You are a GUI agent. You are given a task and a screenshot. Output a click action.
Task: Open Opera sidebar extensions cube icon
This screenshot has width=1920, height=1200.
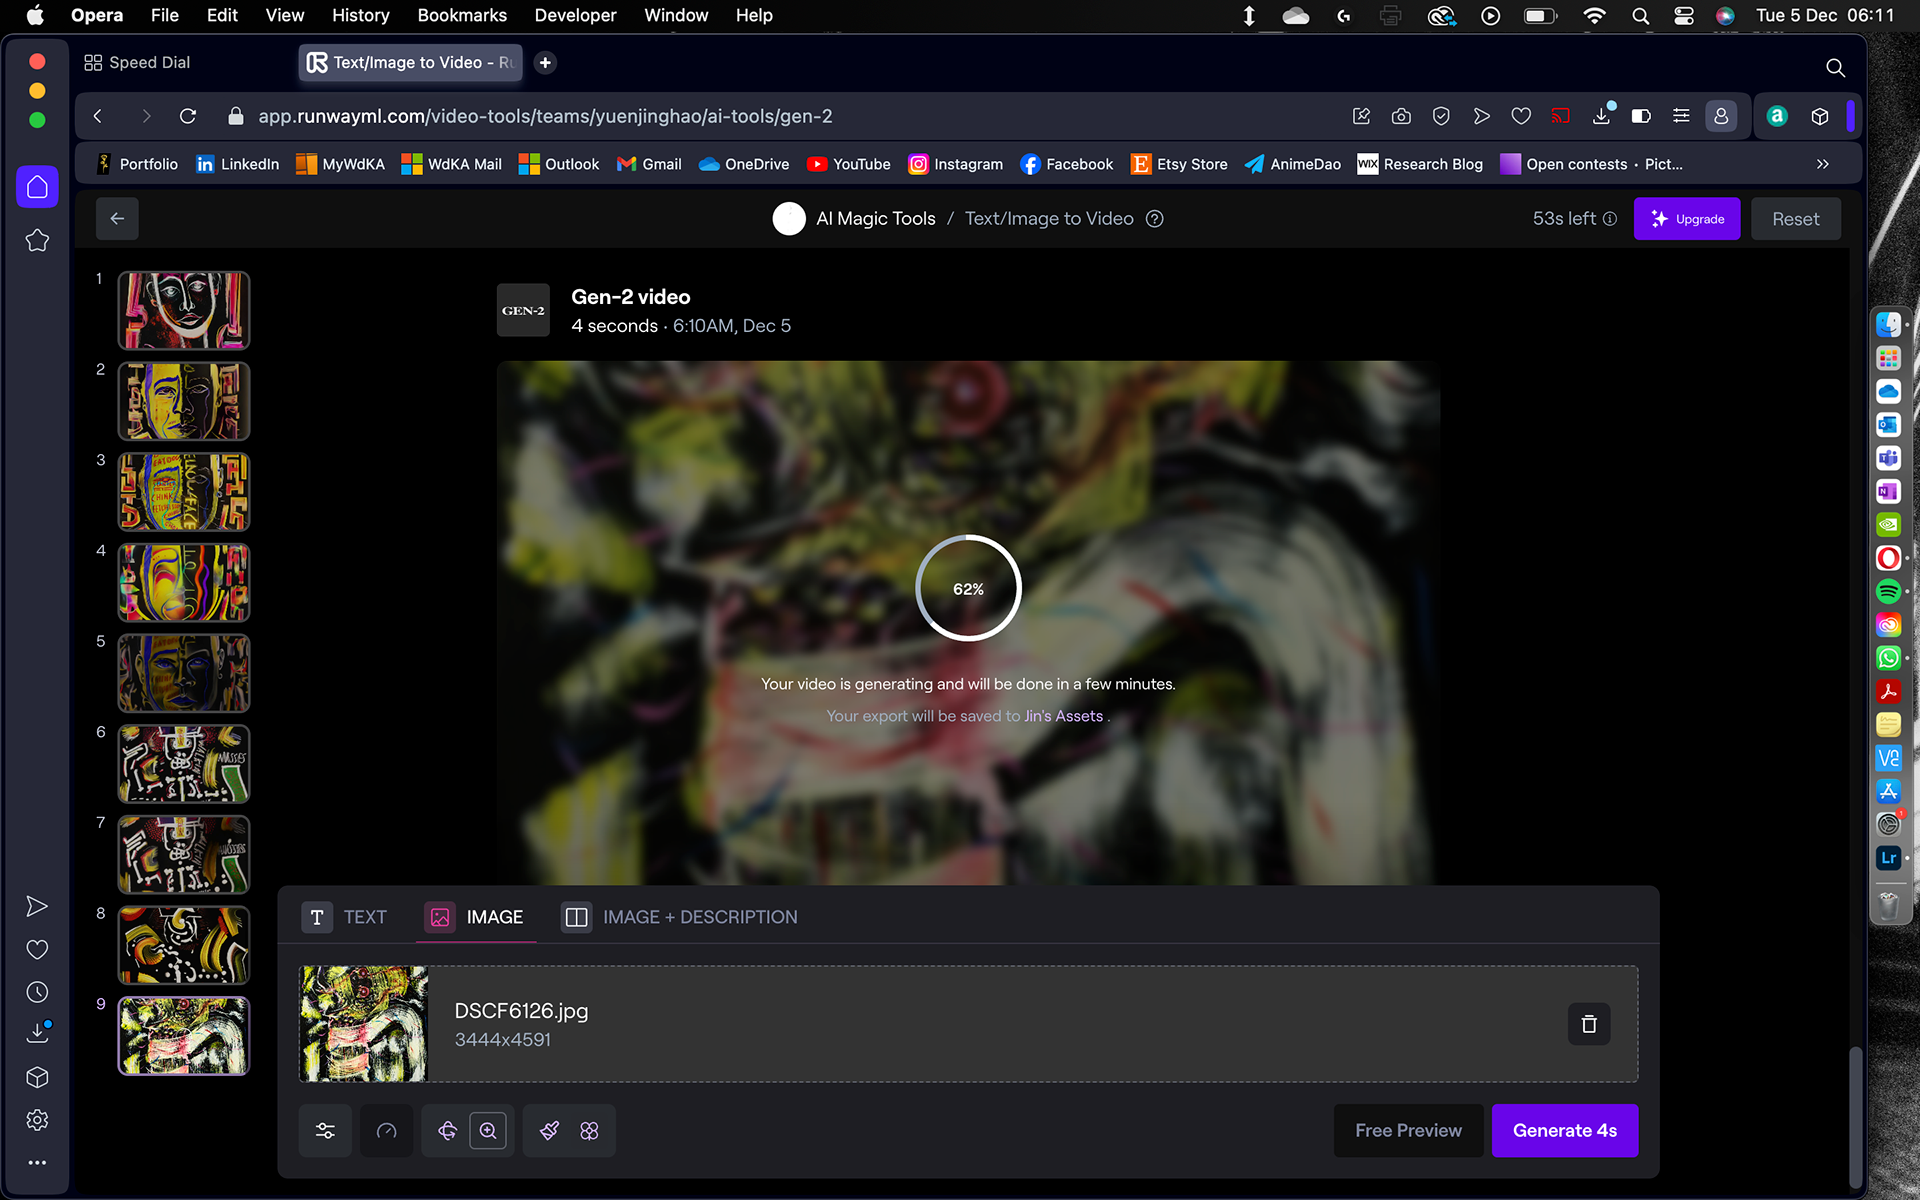37,1077
